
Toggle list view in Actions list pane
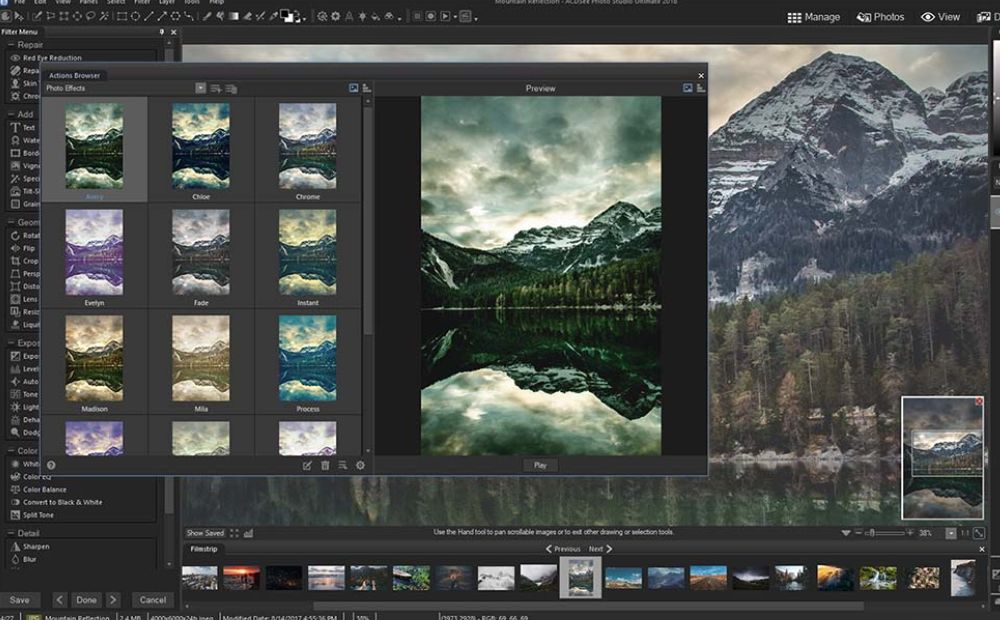point(367,88)
